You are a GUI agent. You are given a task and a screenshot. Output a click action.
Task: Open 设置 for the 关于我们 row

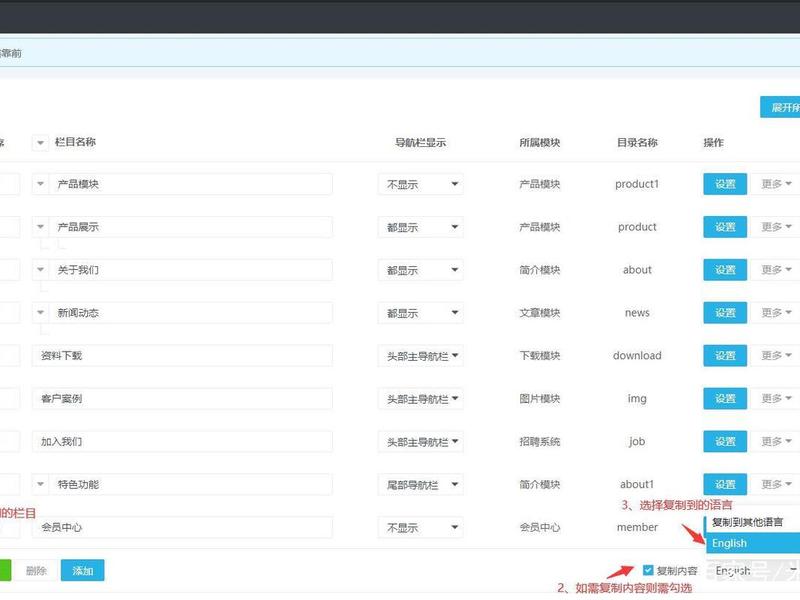[x=725, y=270]
